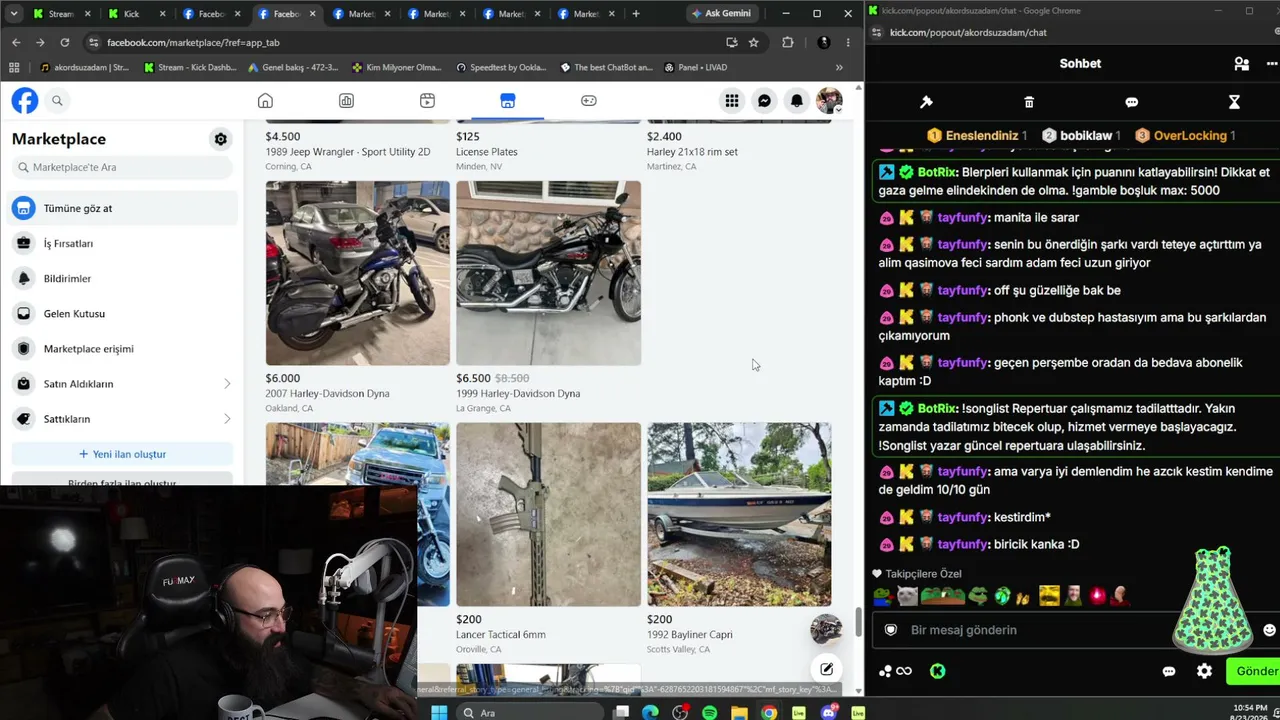1280x720 pixels.
Task: Open the Kim Milyoner Olmak bookmark
Action: pyautogui.click(x=397, y=67)
